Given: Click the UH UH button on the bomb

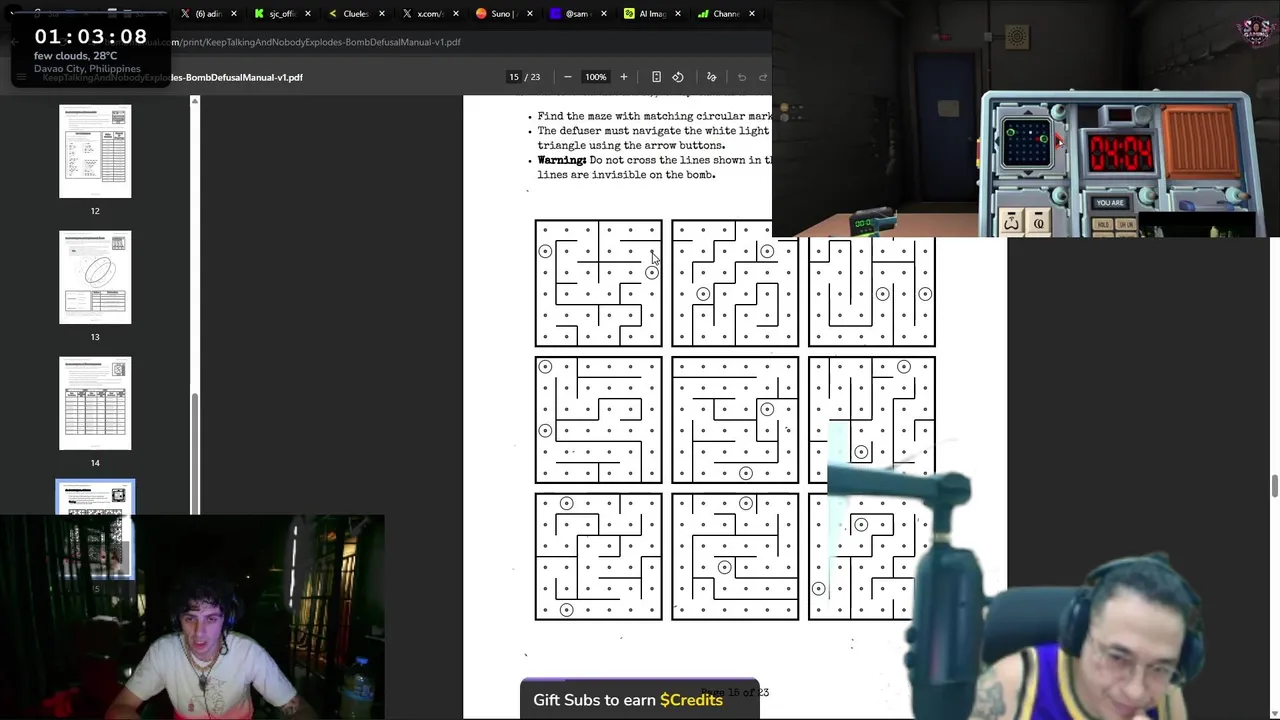Looking at the screenshot, I should pyautogui.click(x=1126, y=225).
